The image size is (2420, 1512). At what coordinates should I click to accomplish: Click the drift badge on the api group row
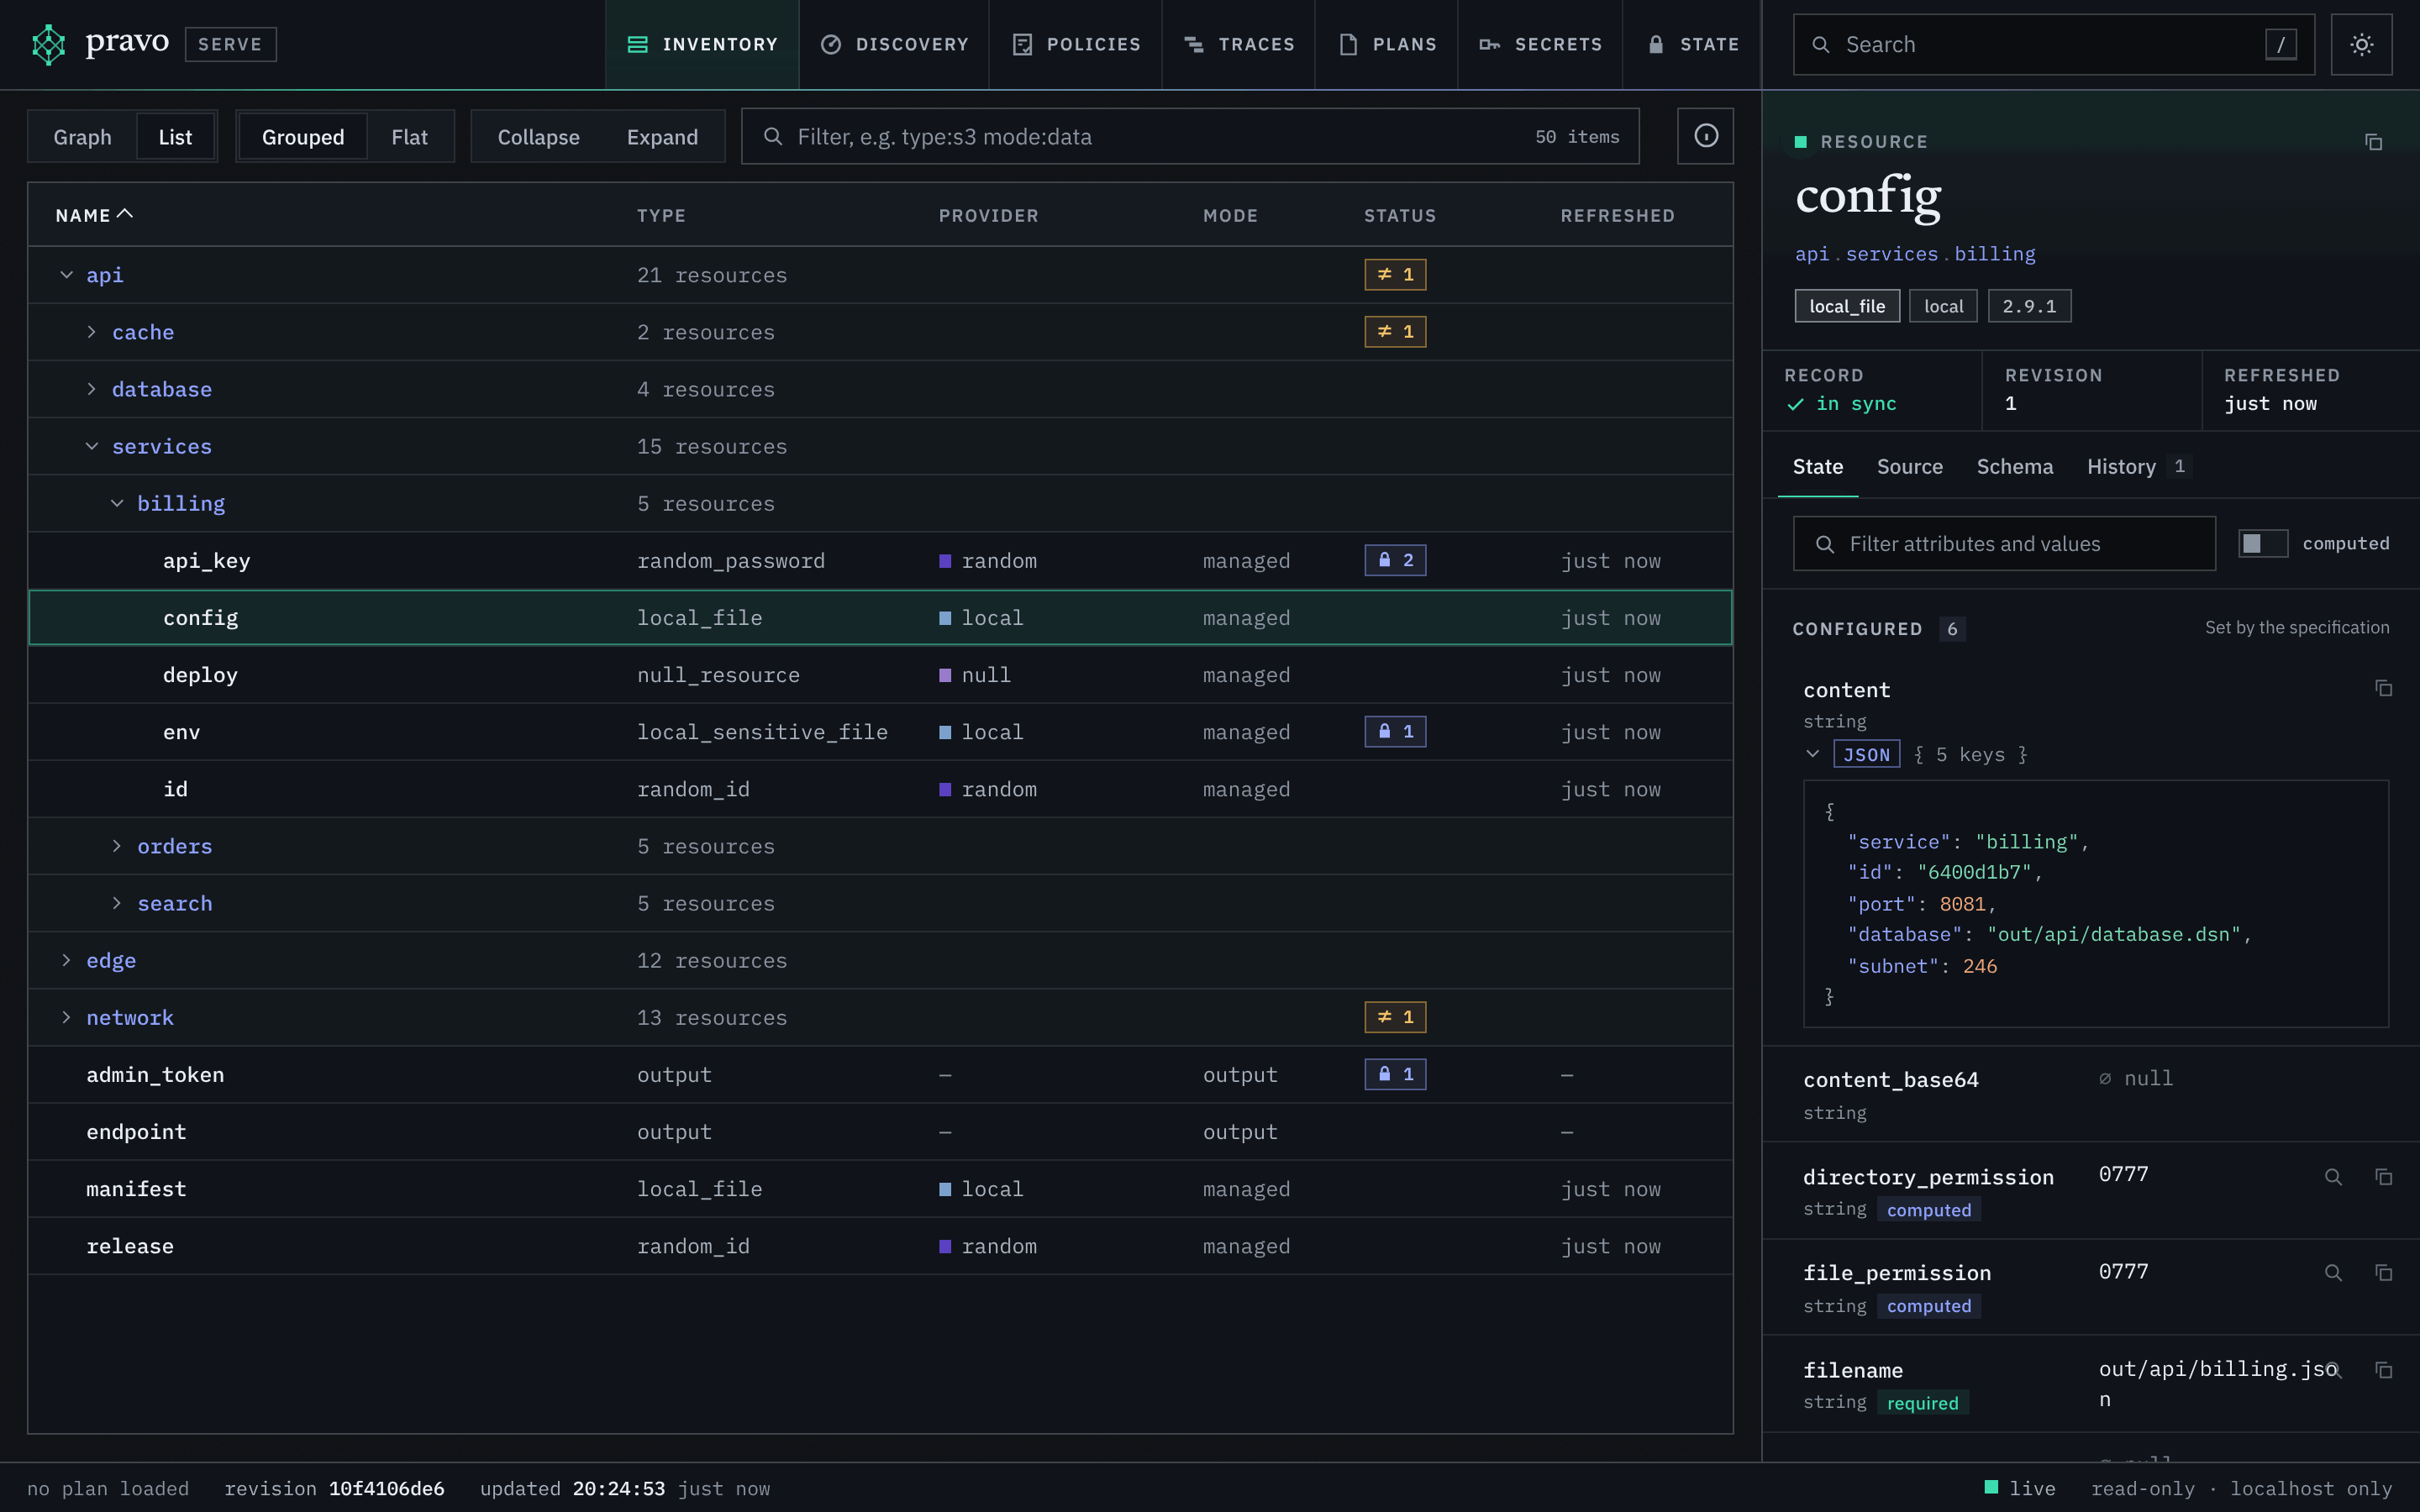coord(1395,274)
